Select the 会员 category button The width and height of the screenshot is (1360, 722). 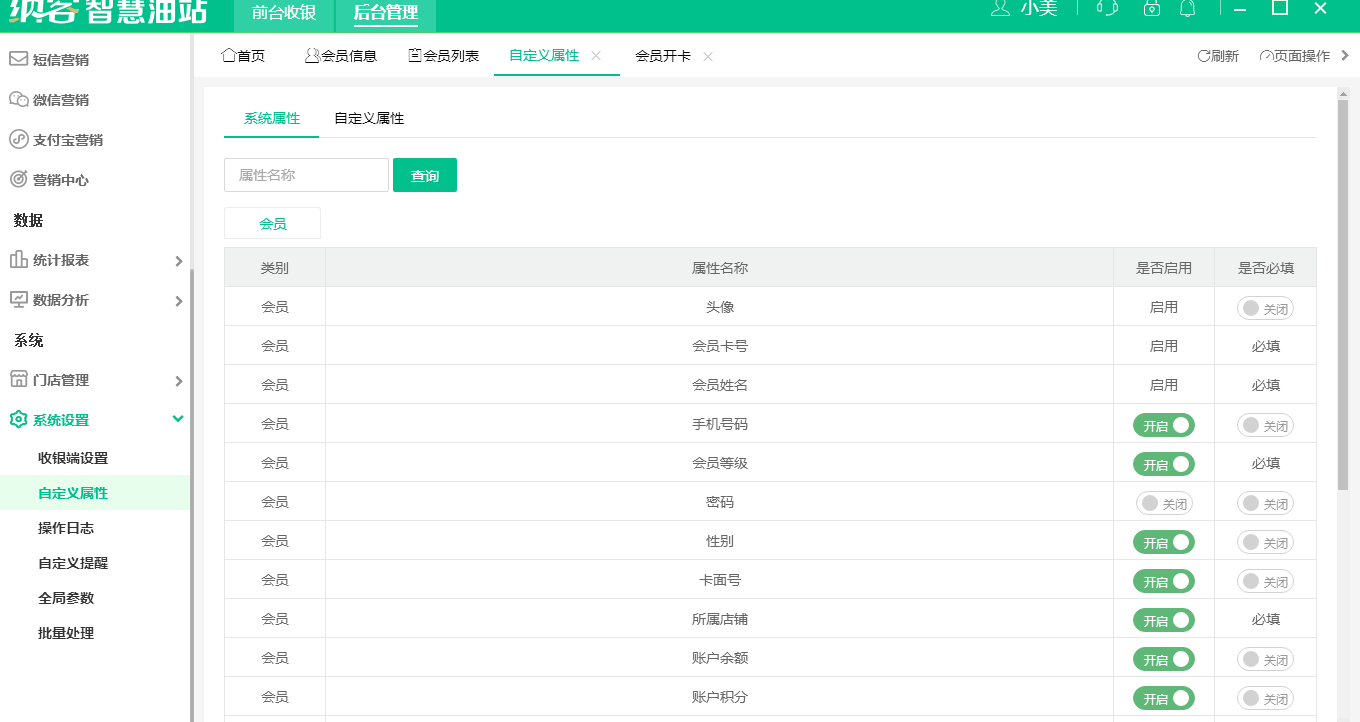pos(272,222)
